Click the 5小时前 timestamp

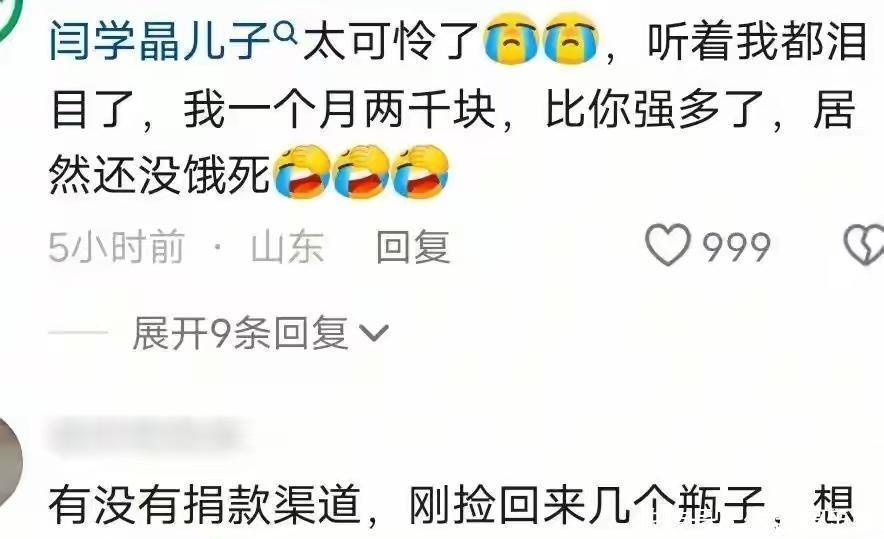click(x=117, y=246)
